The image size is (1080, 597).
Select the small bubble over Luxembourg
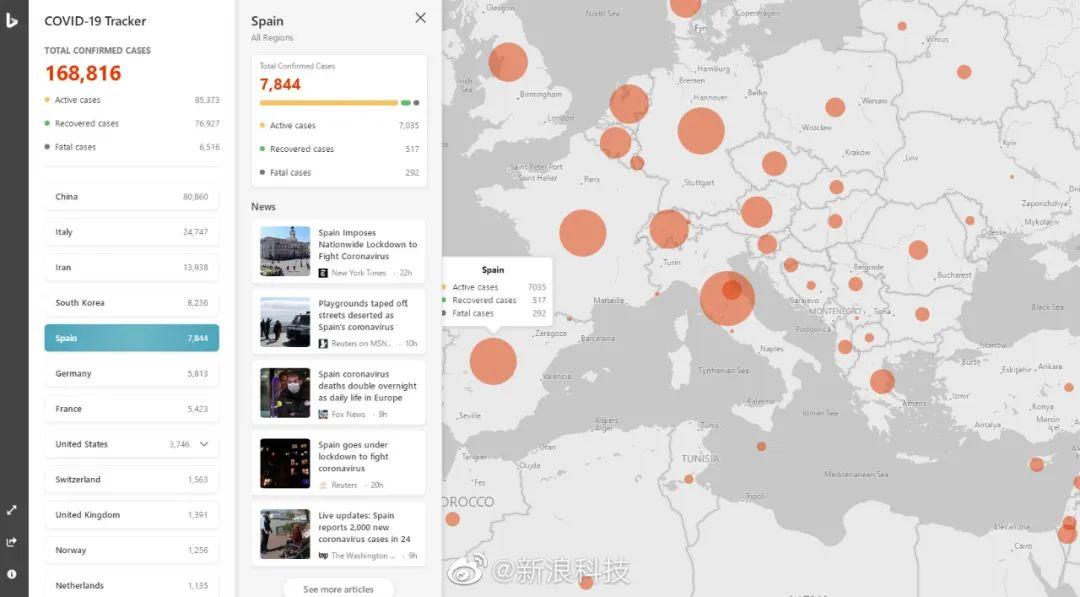point(637,163)
